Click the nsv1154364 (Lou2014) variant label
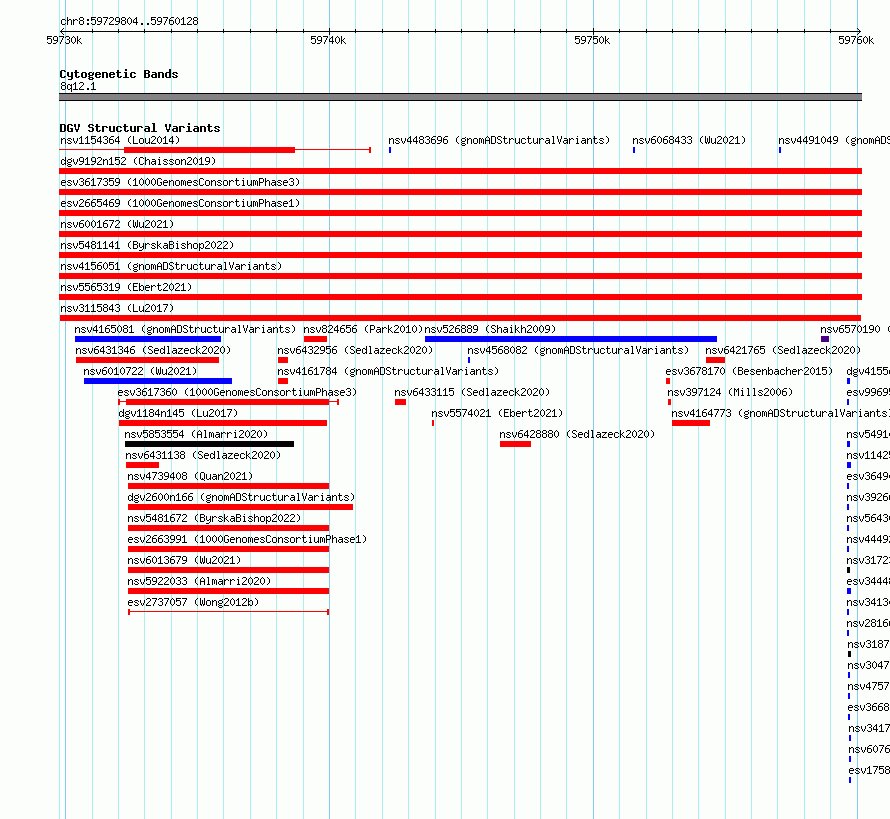 [120, 140]
